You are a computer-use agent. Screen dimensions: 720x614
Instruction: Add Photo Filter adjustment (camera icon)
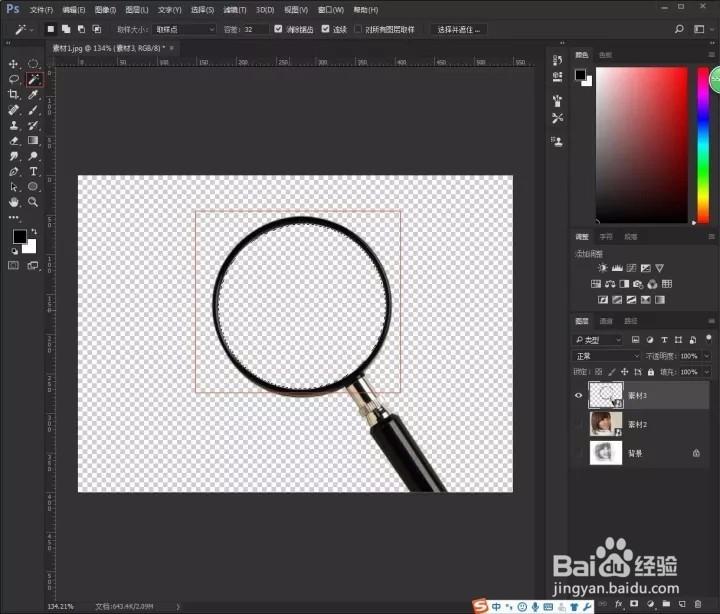[x=638, y=284]
